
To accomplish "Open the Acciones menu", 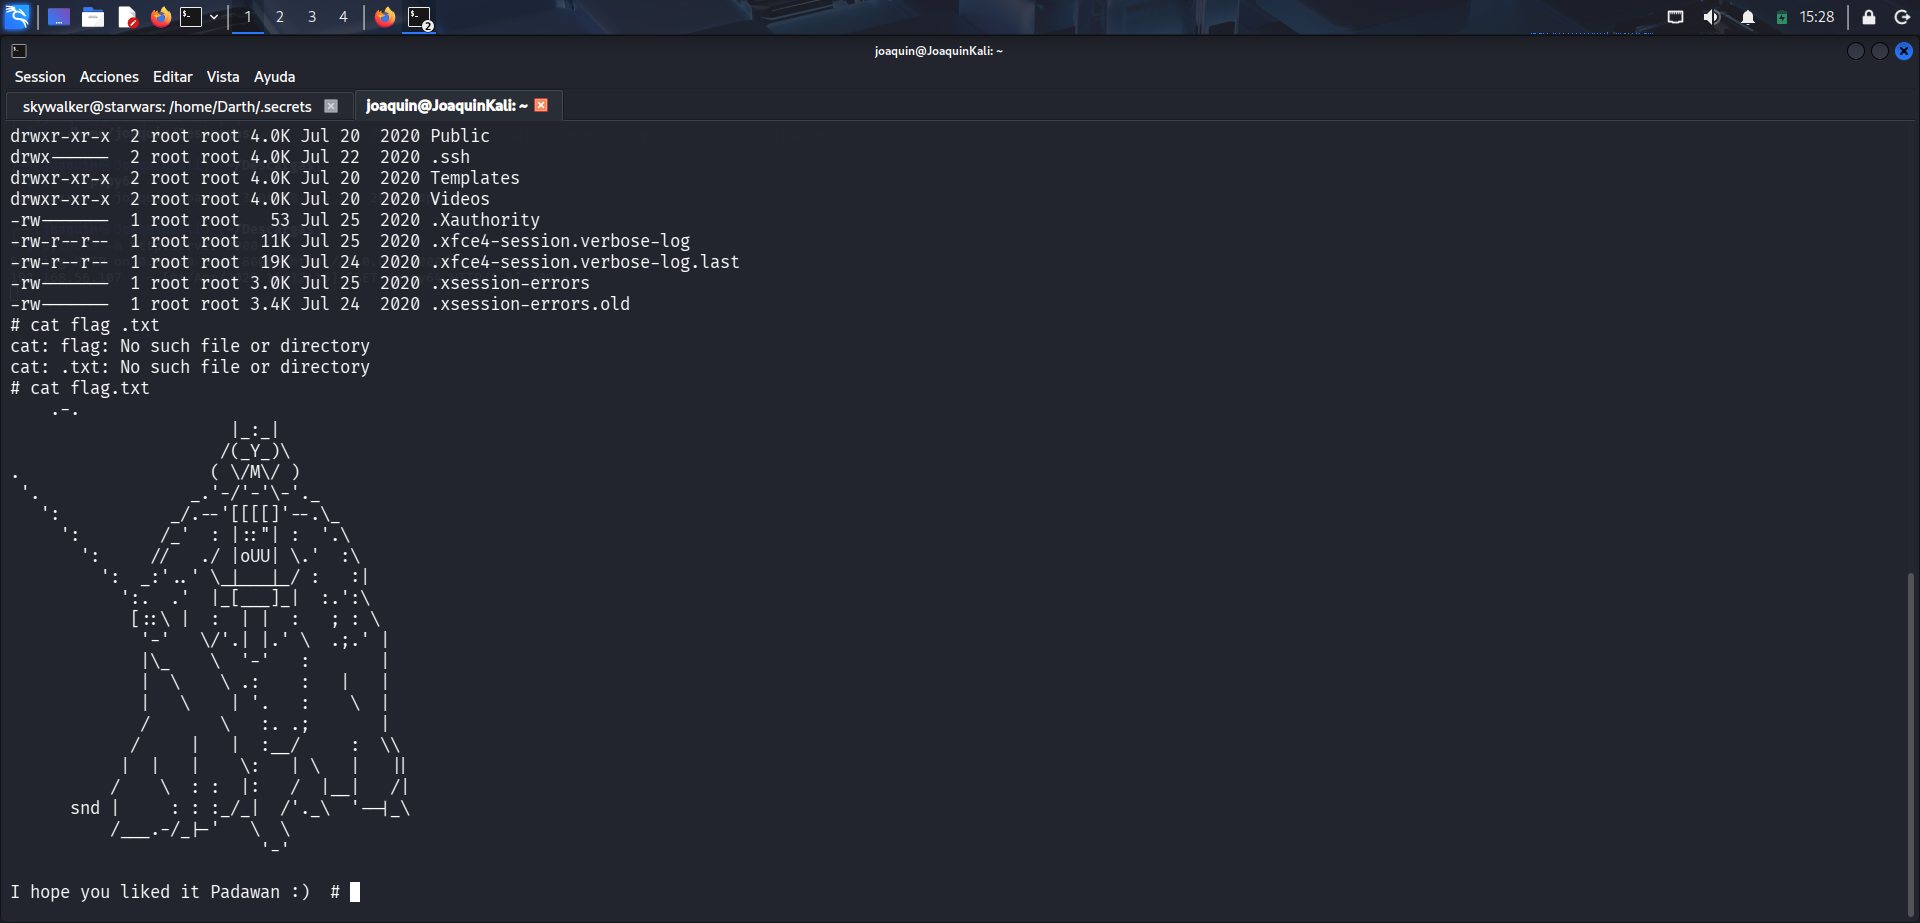I will [109, 77].
